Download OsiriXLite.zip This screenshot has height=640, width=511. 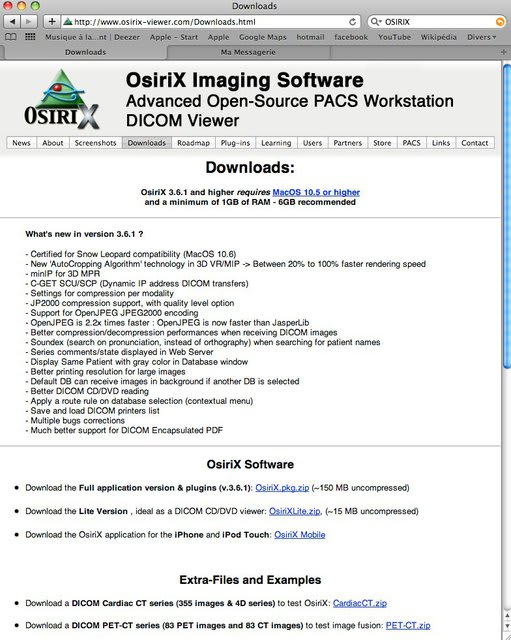click(295, 511)
